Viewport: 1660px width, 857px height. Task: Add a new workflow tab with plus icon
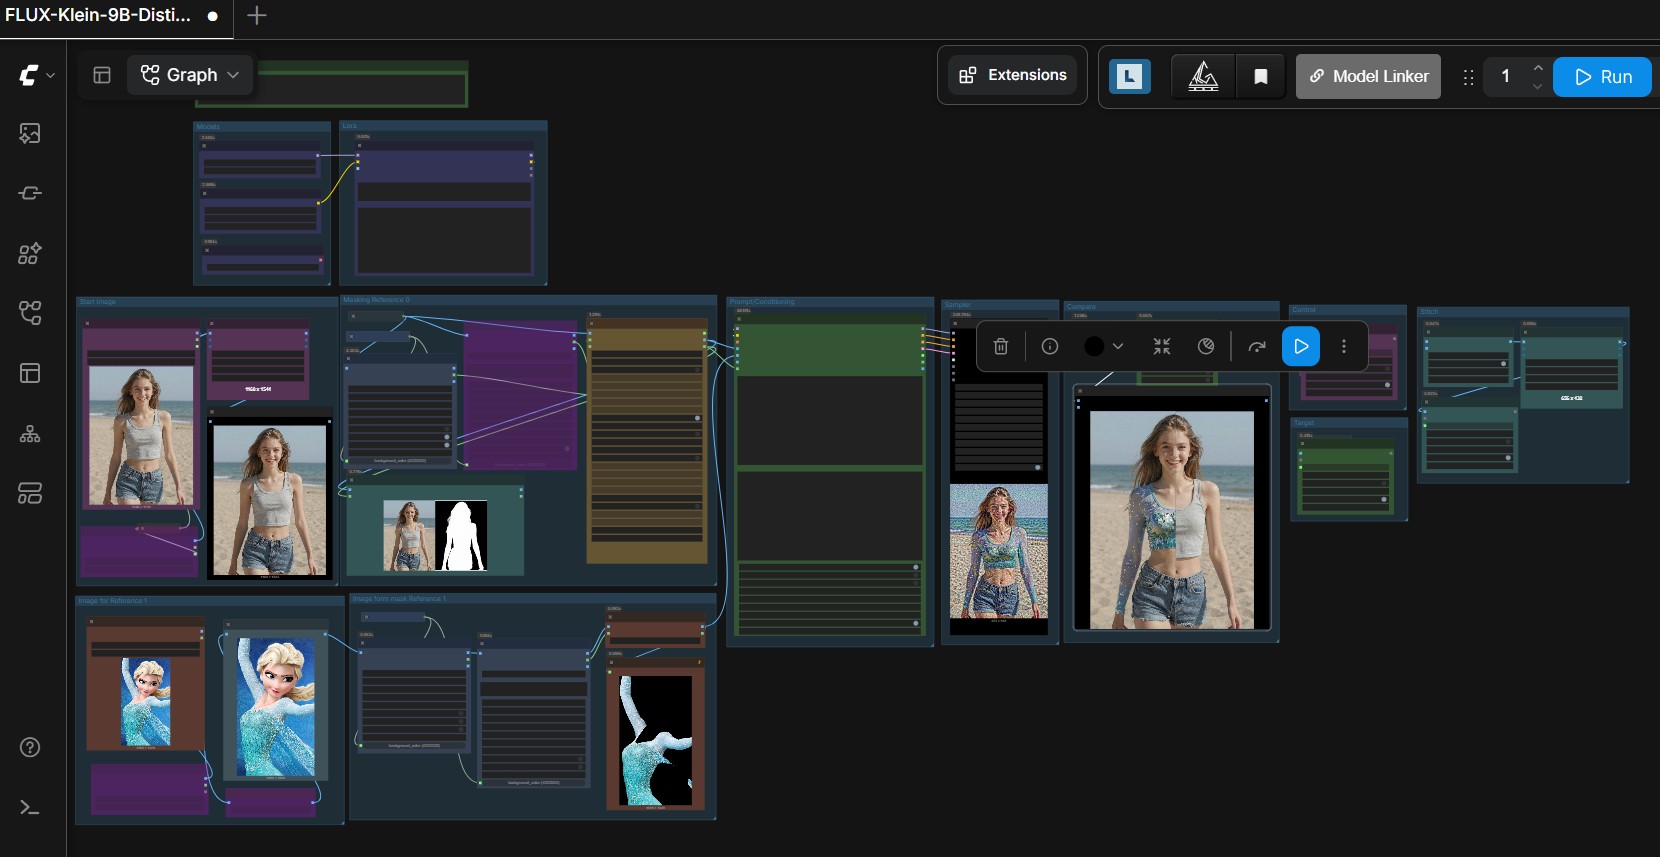[x=257, y=15]
